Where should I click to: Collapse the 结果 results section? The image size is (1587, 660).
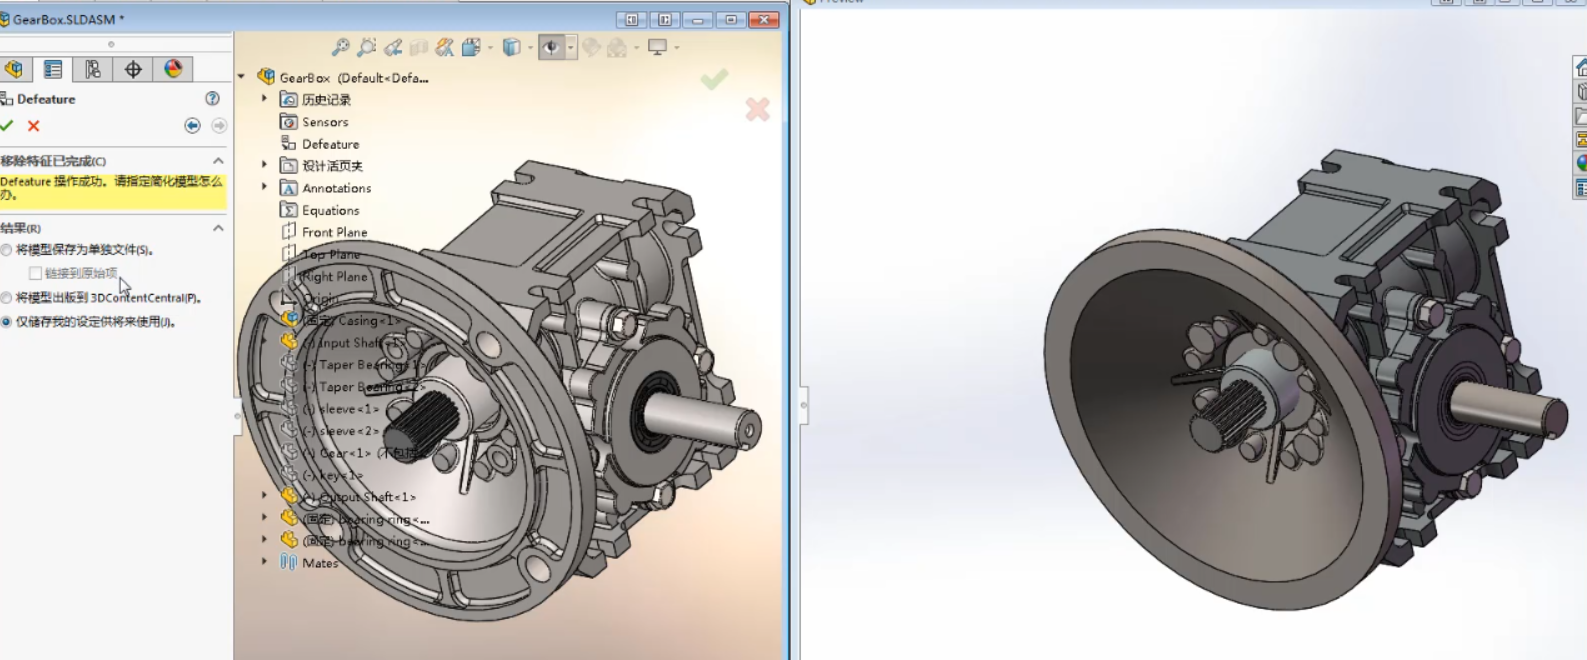click(218, 228)
